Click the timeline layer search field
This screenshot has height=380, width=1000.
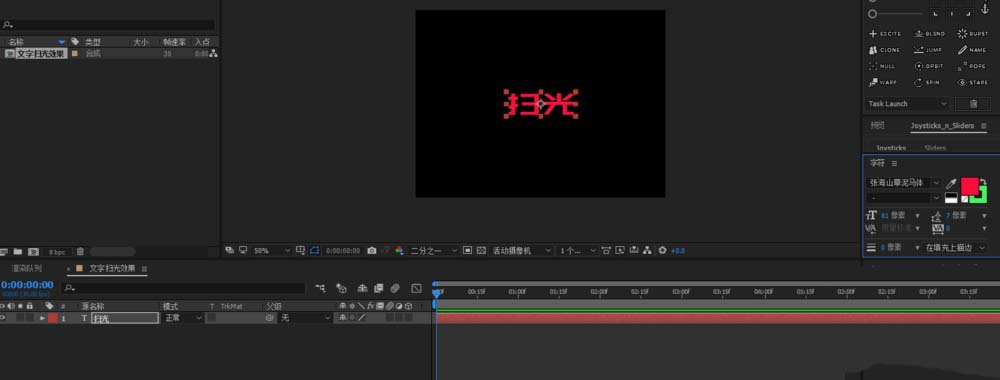coord(184,289)
